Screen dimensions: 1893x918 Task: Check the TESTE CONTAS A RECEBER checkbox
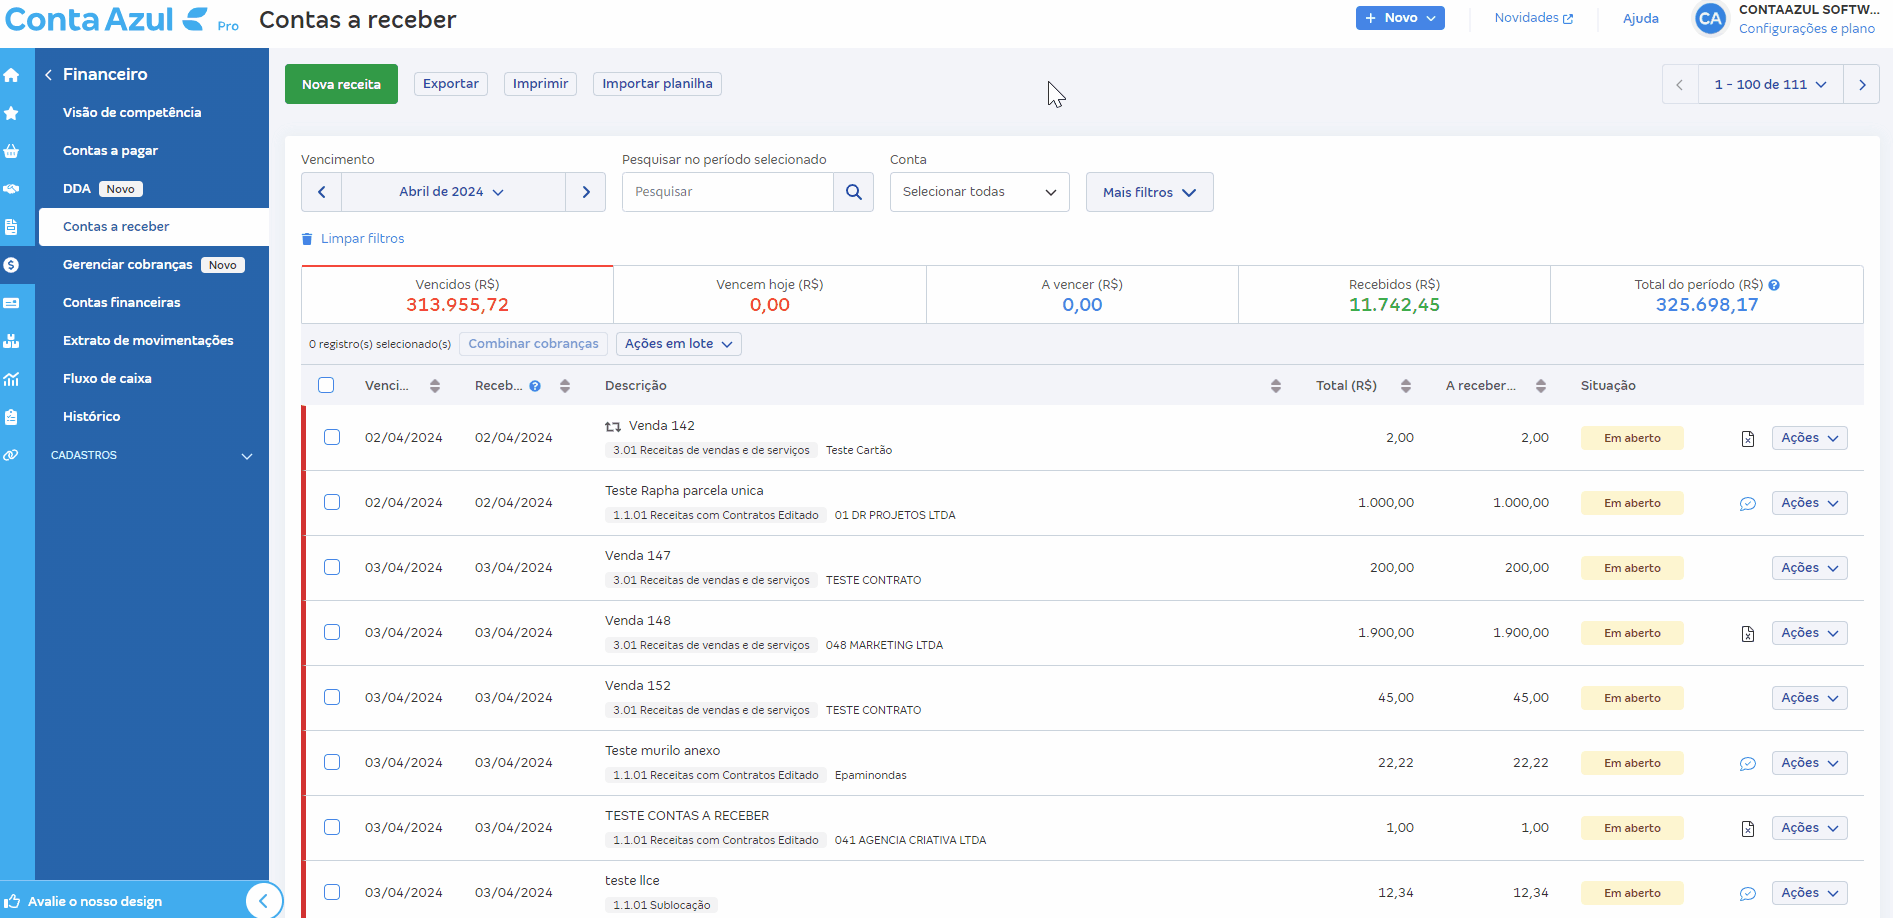click(332, 827)
